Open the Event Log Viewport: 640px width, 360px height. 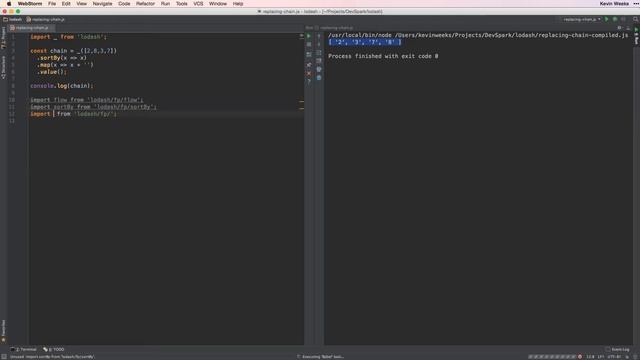click(618, 349)
